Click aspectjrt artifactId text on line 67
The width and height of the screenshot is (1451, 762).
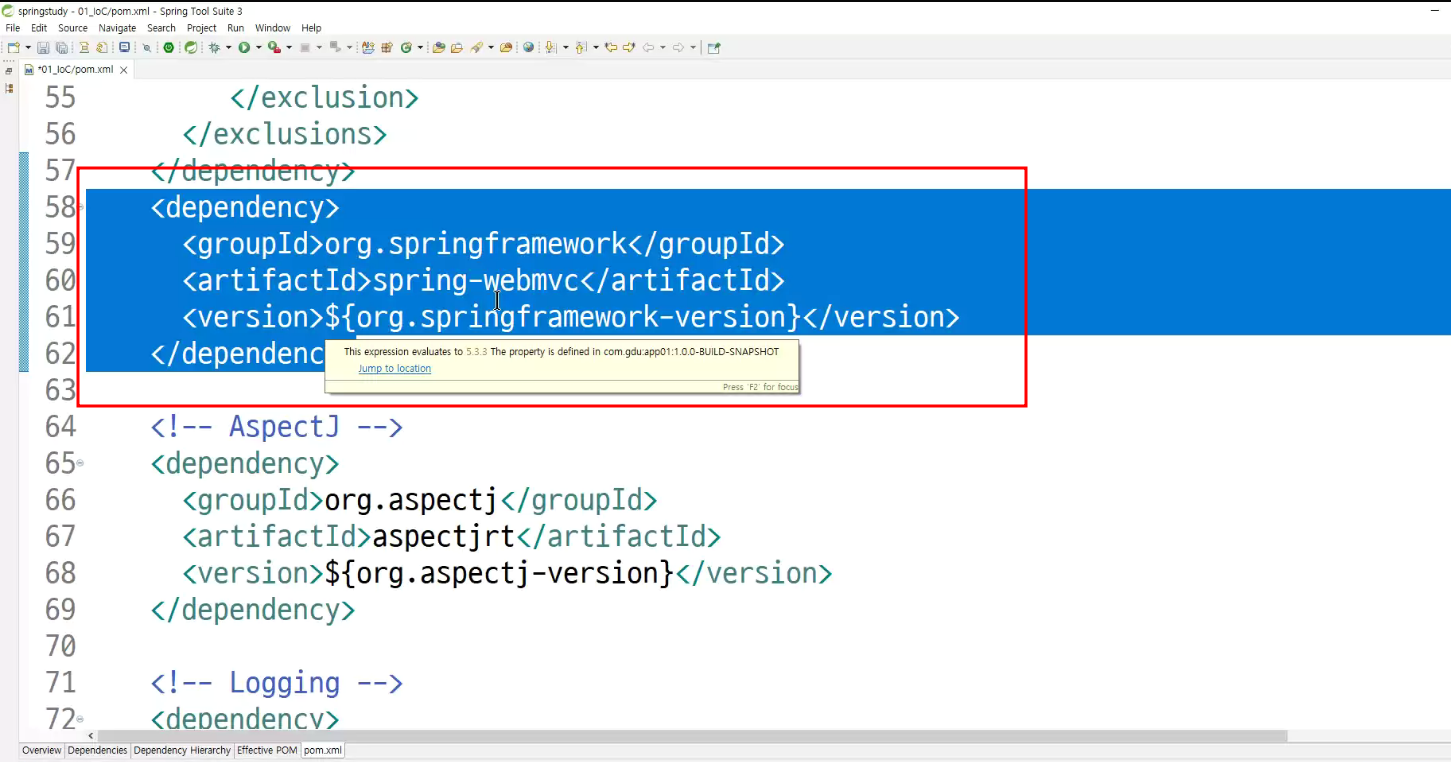(443, 537)
